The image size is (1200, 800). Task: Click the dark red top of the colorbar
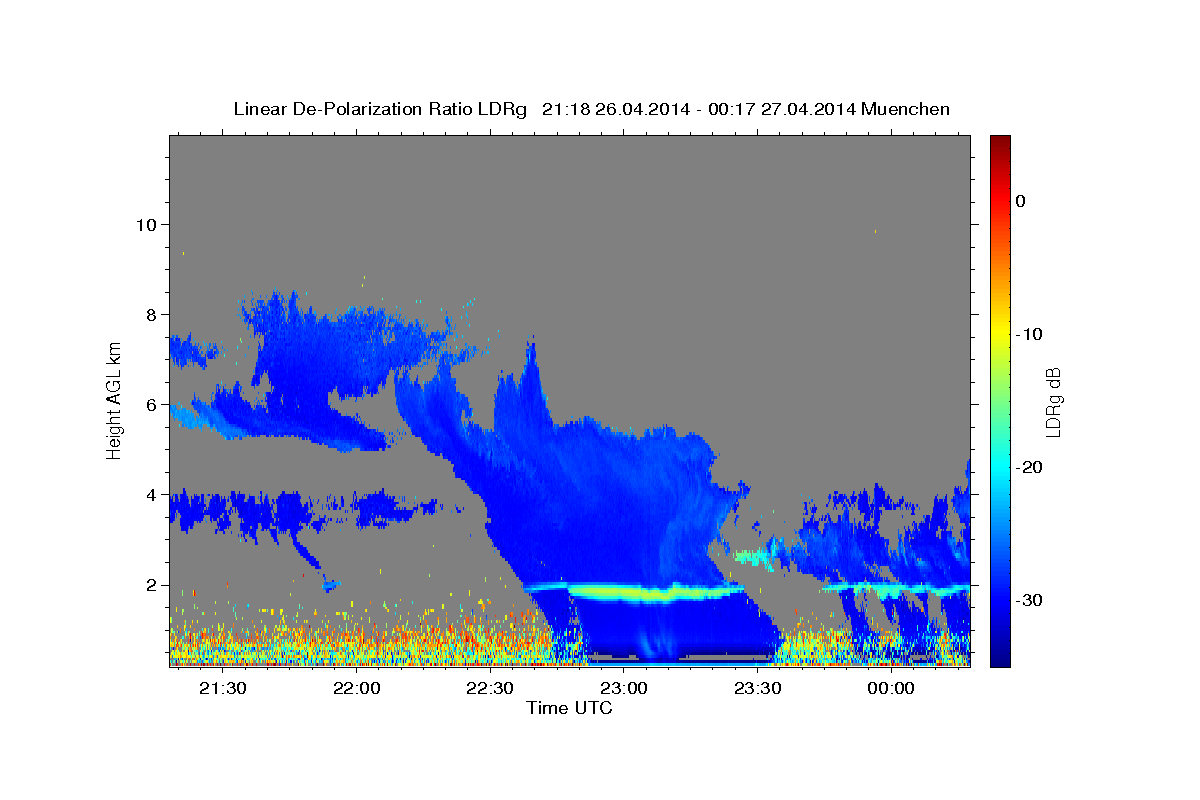coord(1000,143)
